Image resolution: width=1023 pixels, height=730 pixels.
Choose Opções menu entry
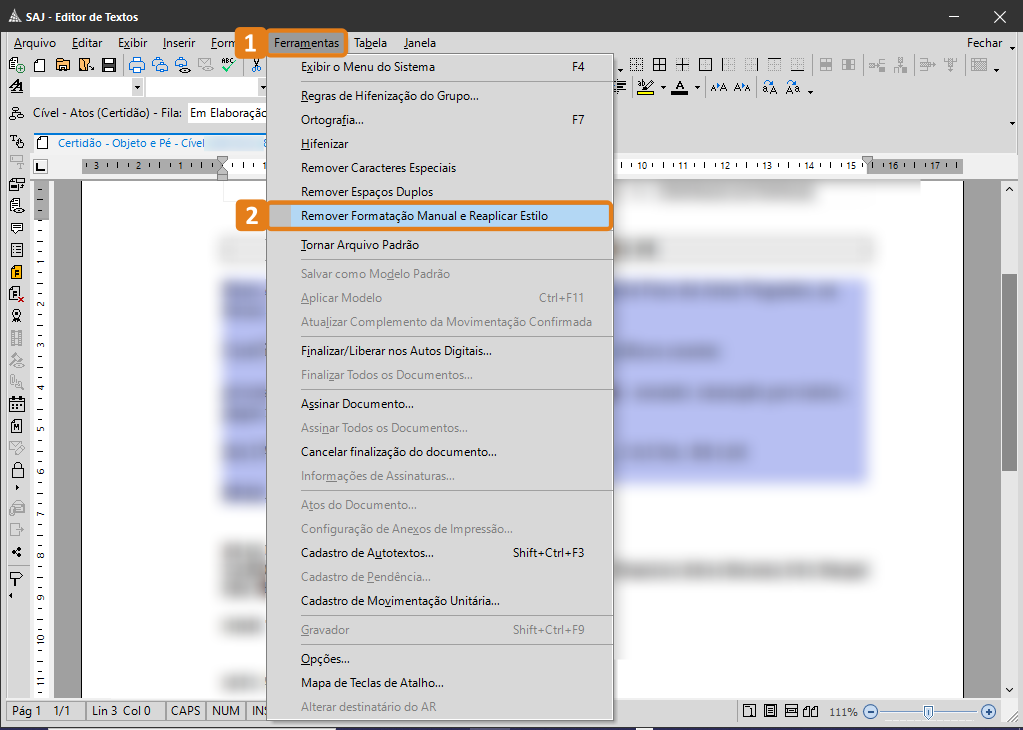[440, 659]
